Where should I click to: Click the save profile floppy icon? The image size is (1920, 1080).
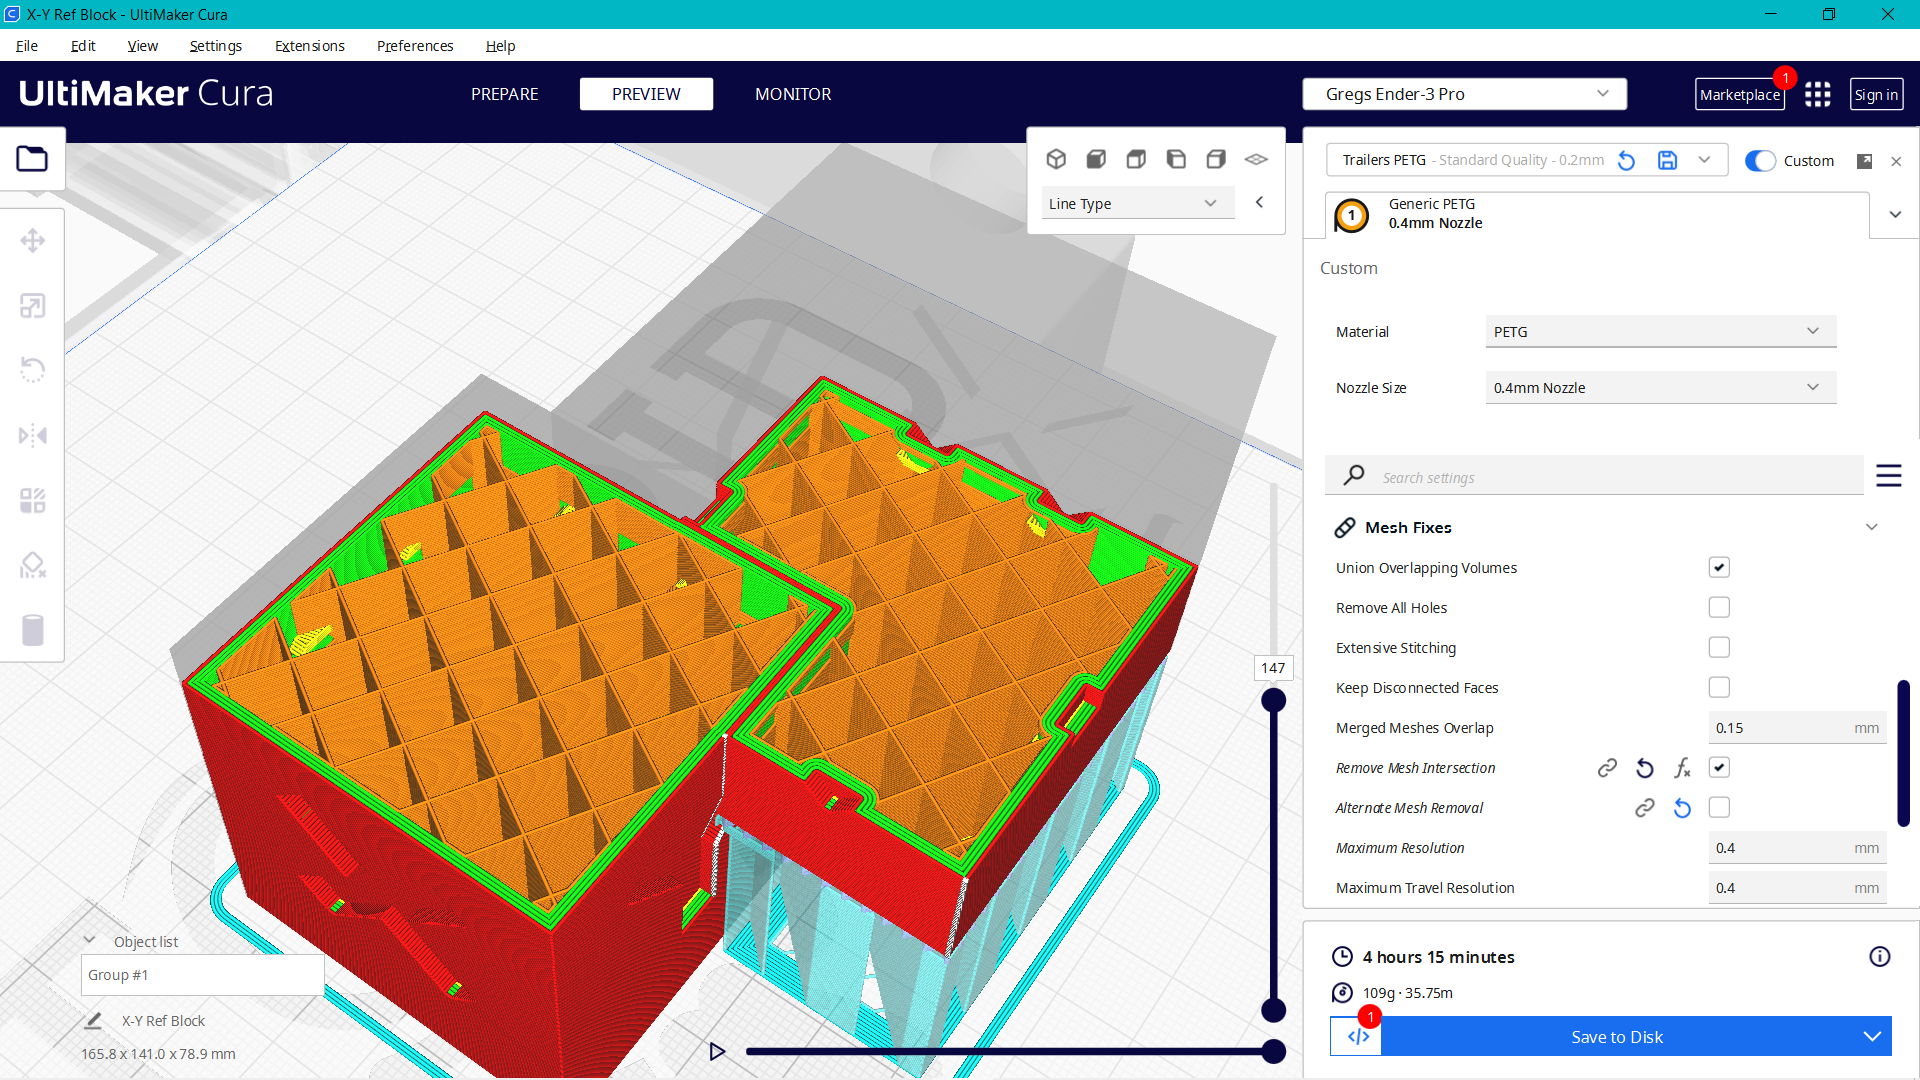coord(1667,160)
